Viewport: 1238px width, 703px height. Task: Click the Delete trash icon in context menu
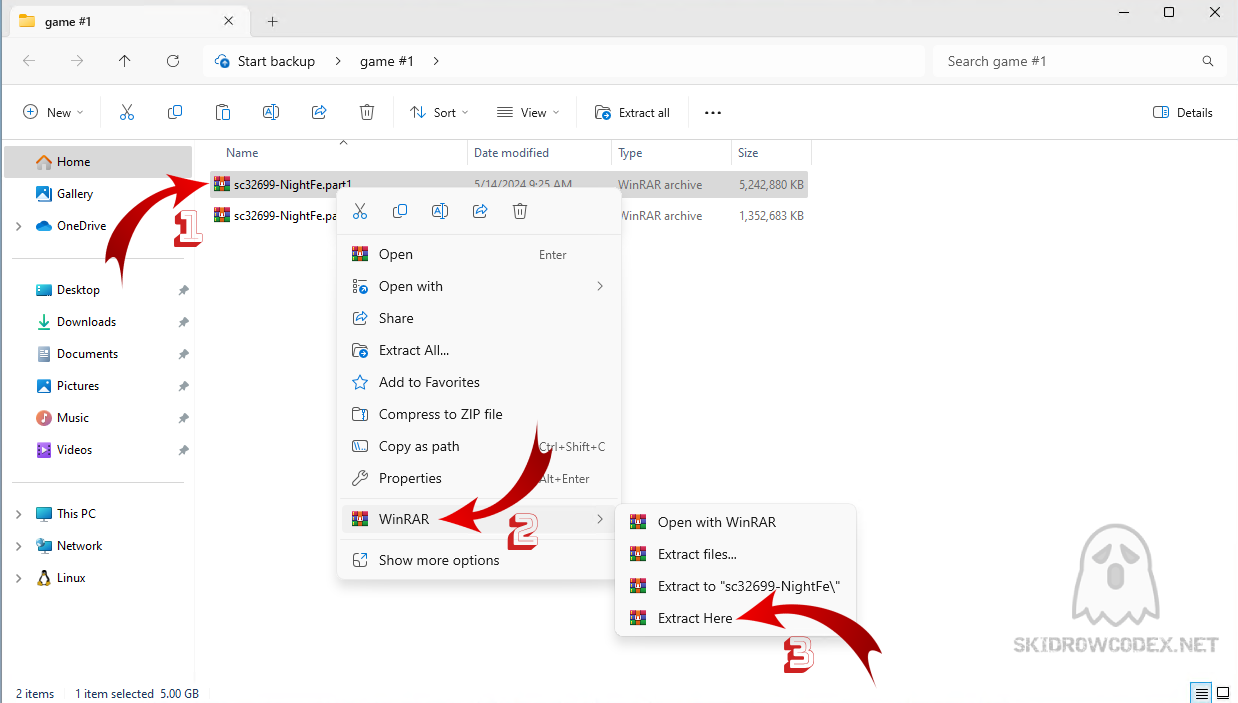520,211
